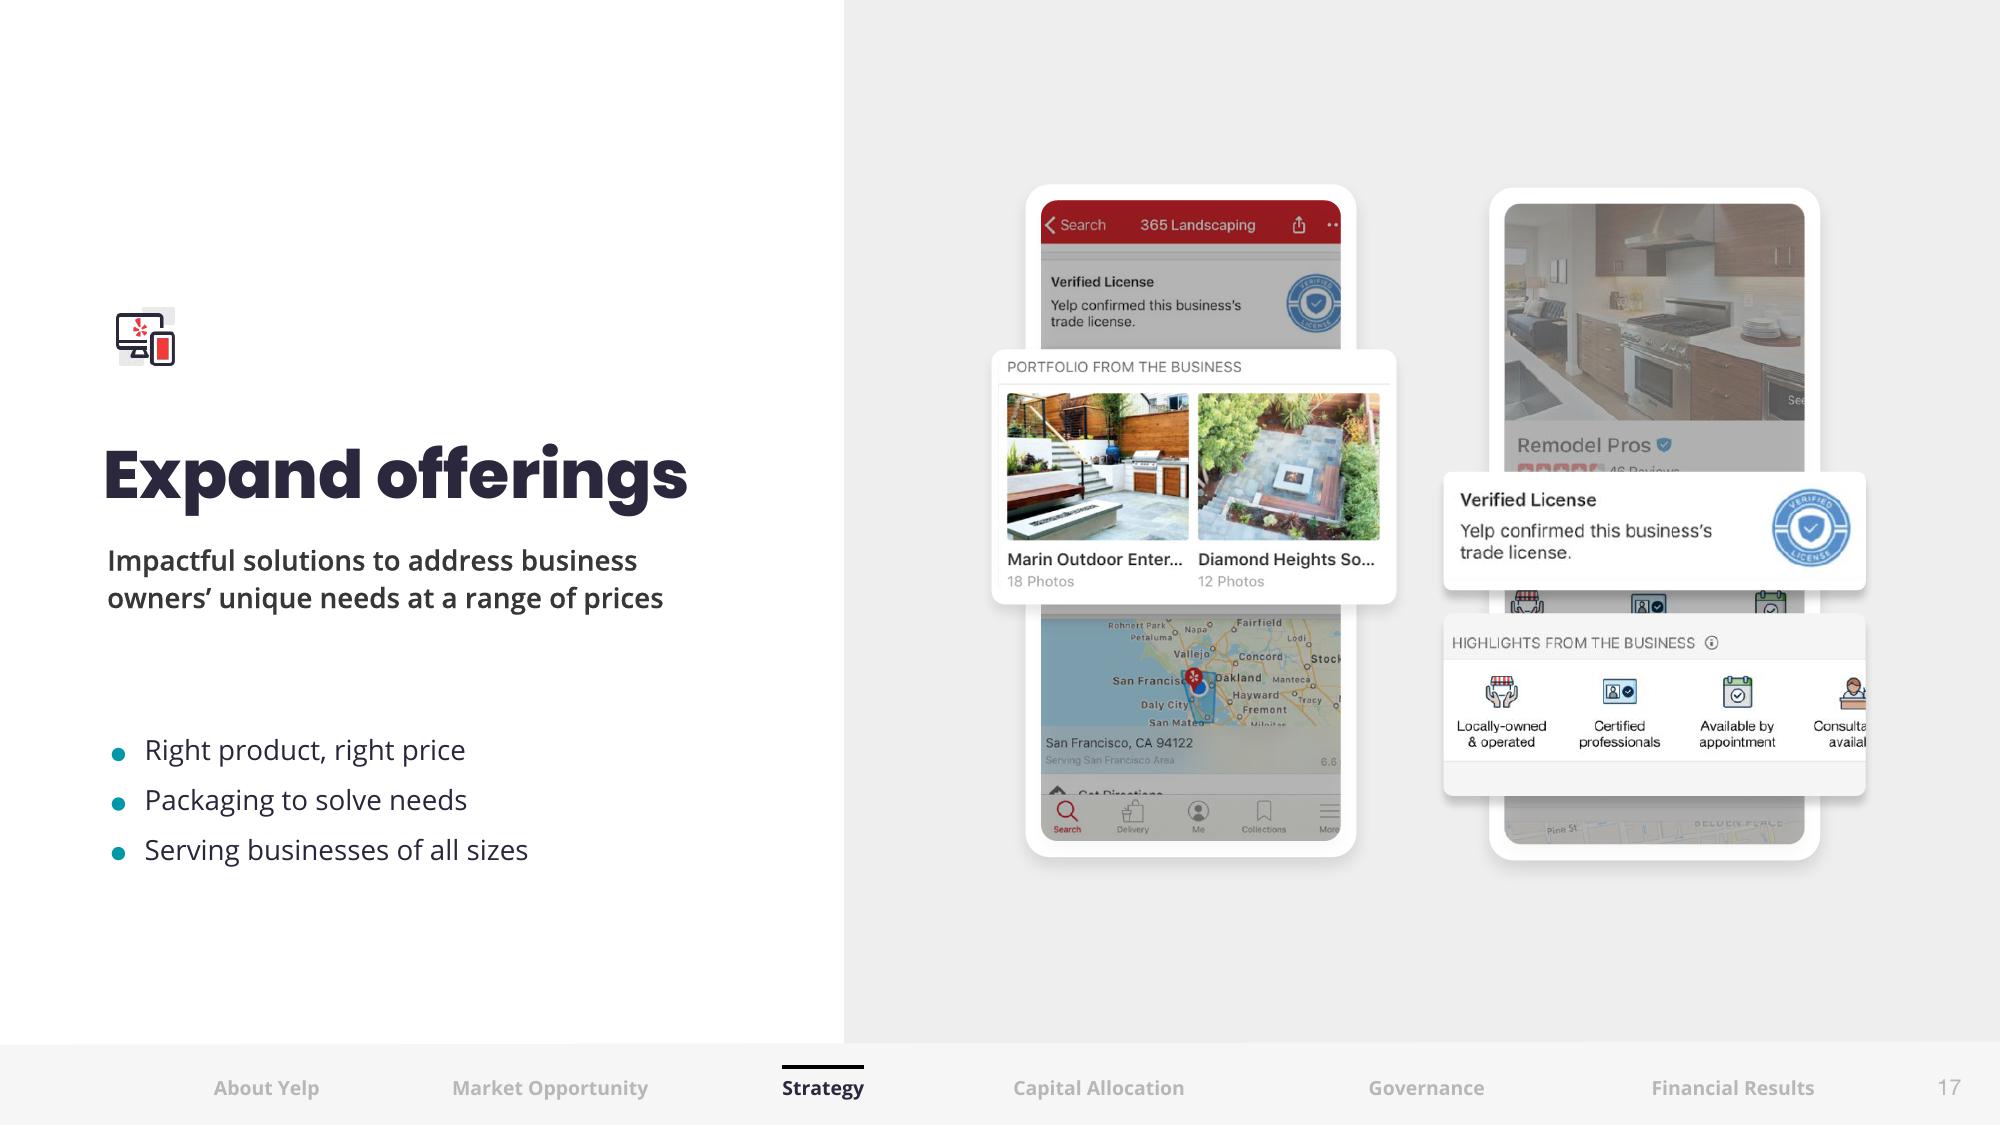
Task: Select the Me profile tab icon
Action: click(x=1196, y=812)
